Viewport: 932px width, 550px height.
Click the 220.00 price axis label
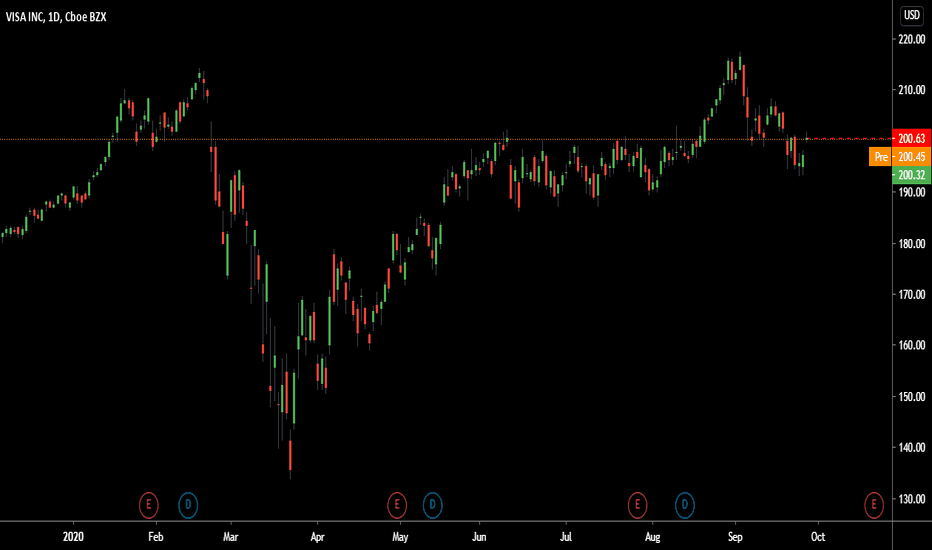(x=912, y=39)
